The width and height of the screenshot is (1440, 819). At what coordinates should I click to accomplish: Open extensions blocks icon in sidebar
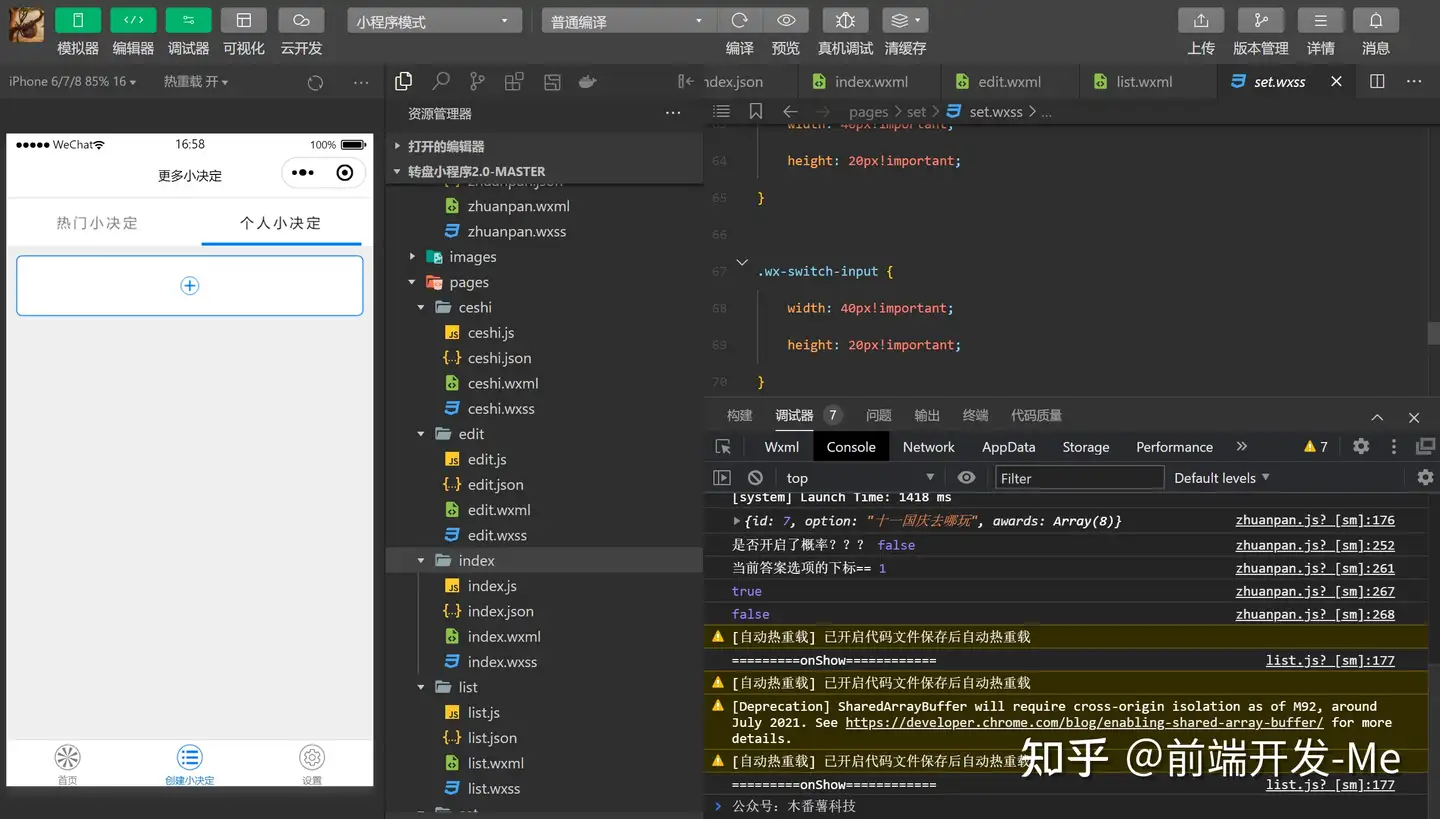click(x=514, y=82)
